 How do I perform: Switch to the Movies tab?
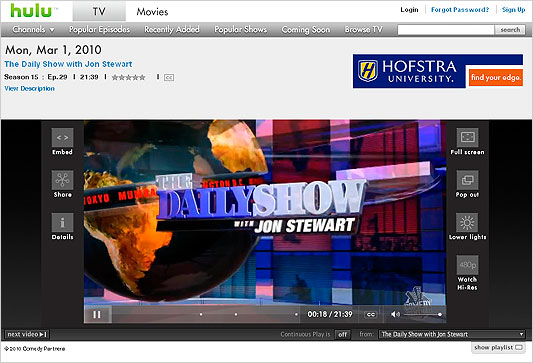pos(152,12)
